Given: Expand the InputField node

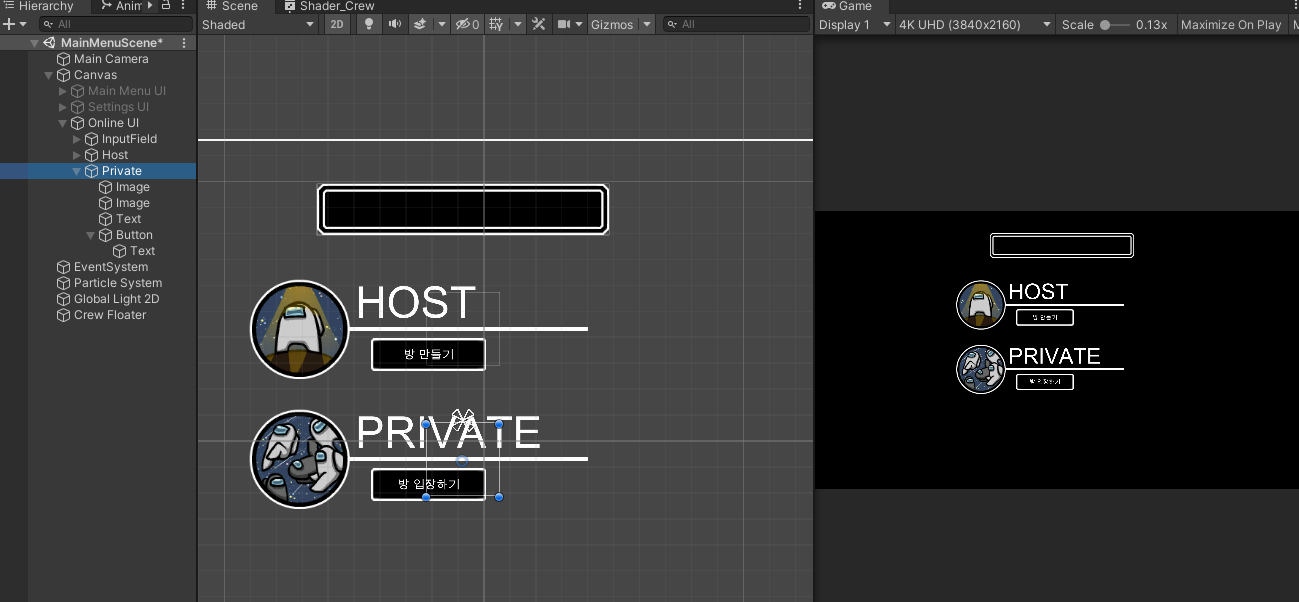Looking at the screenshot, I should click(77, 139).
